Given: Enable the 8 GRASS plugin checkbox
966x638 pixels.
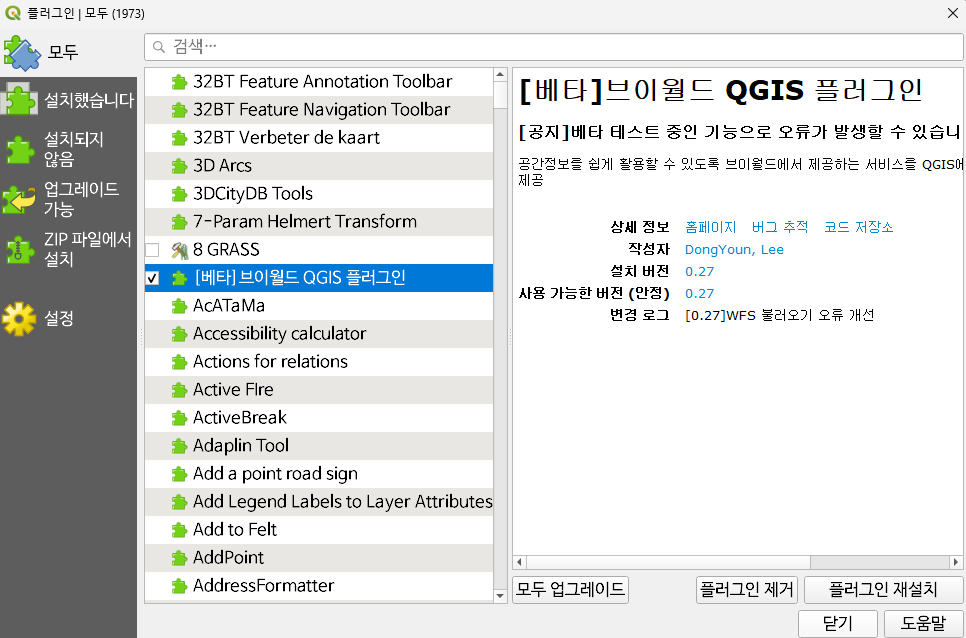Looking at the screenshot, I should pos(152,250).
